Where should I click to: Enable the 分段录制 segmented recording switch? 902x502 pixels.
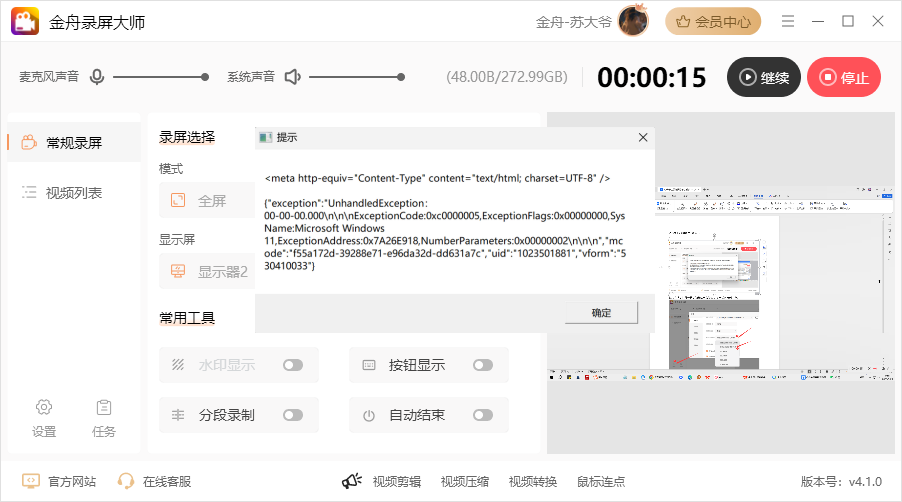[x=293, y=415]
